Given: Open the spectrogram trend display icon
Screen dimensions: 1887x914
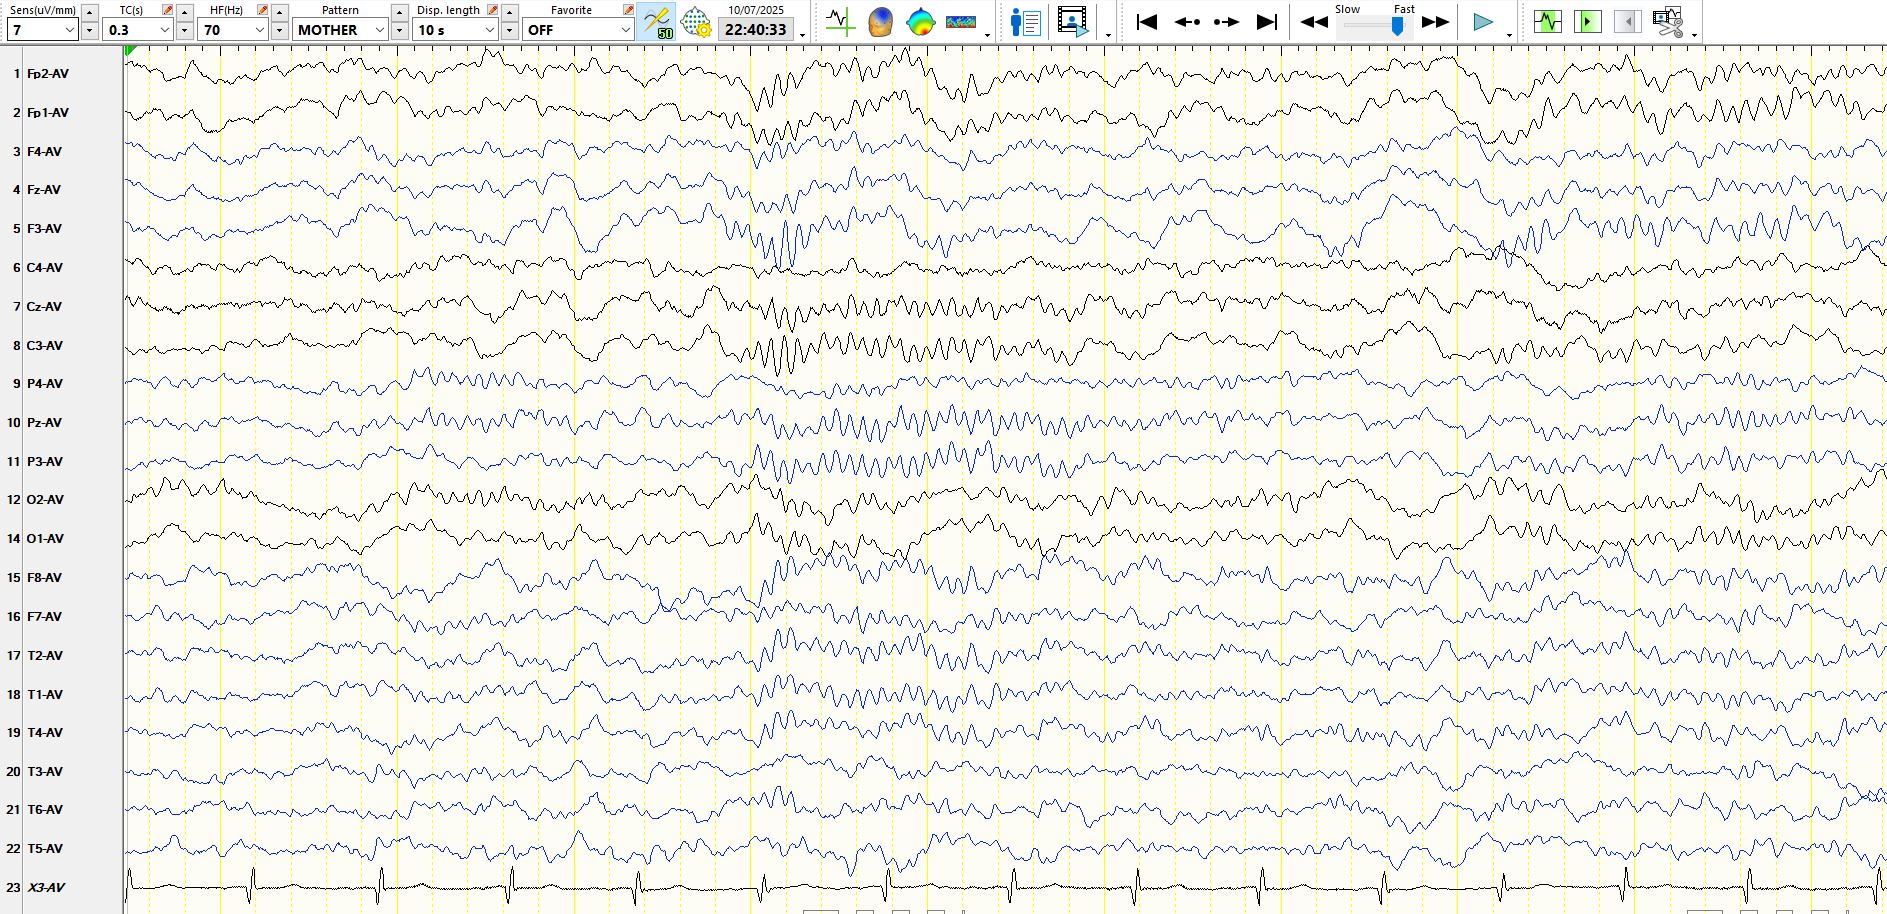Looking at the screenshot, I should 960,22.
